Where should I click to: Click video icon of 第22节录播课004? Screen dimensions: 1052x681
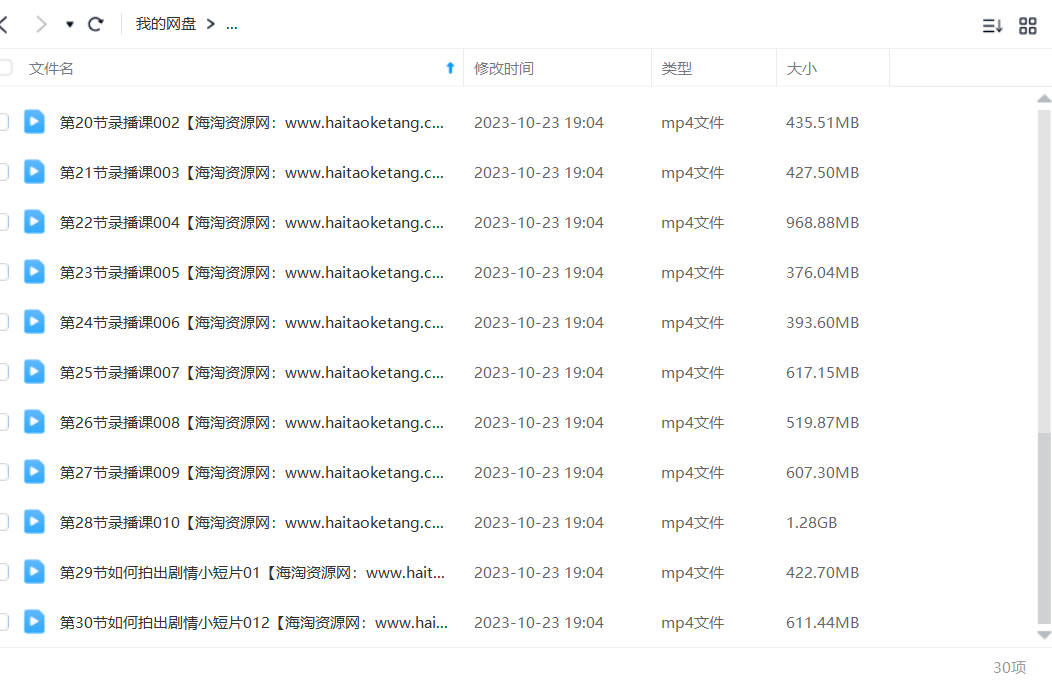coord(34,222)
